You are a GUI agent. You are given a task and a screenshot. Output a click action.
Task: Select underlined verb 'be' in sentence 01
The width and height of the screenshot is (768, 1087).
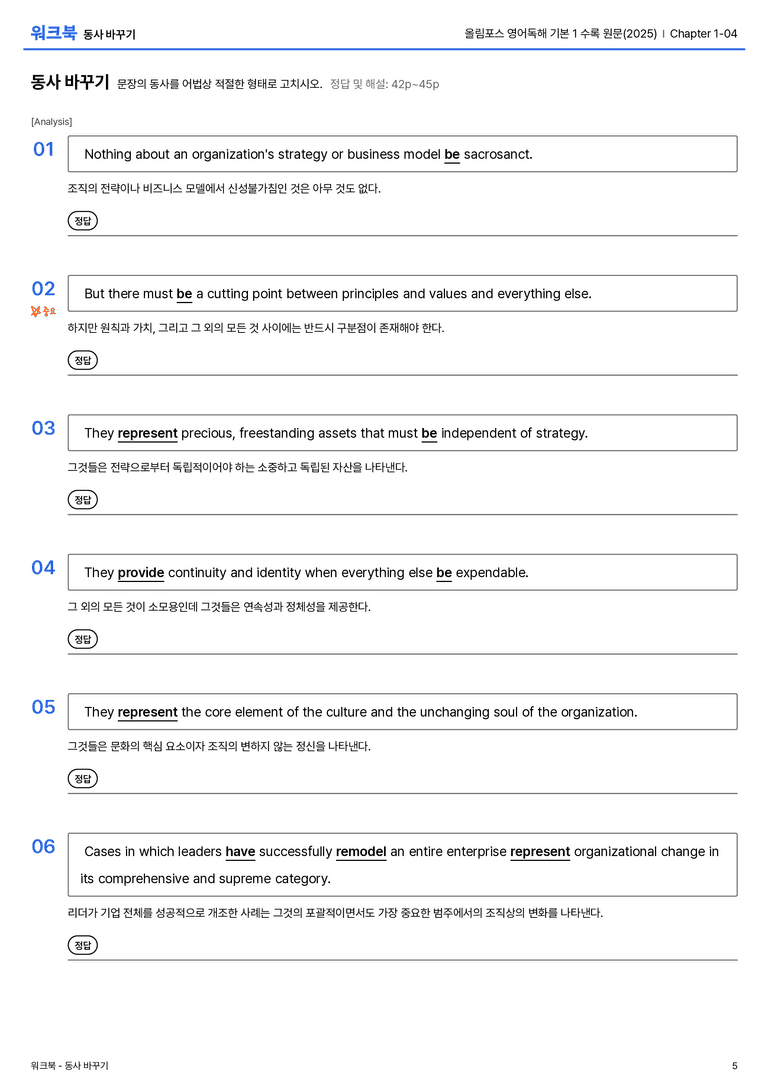452,155
